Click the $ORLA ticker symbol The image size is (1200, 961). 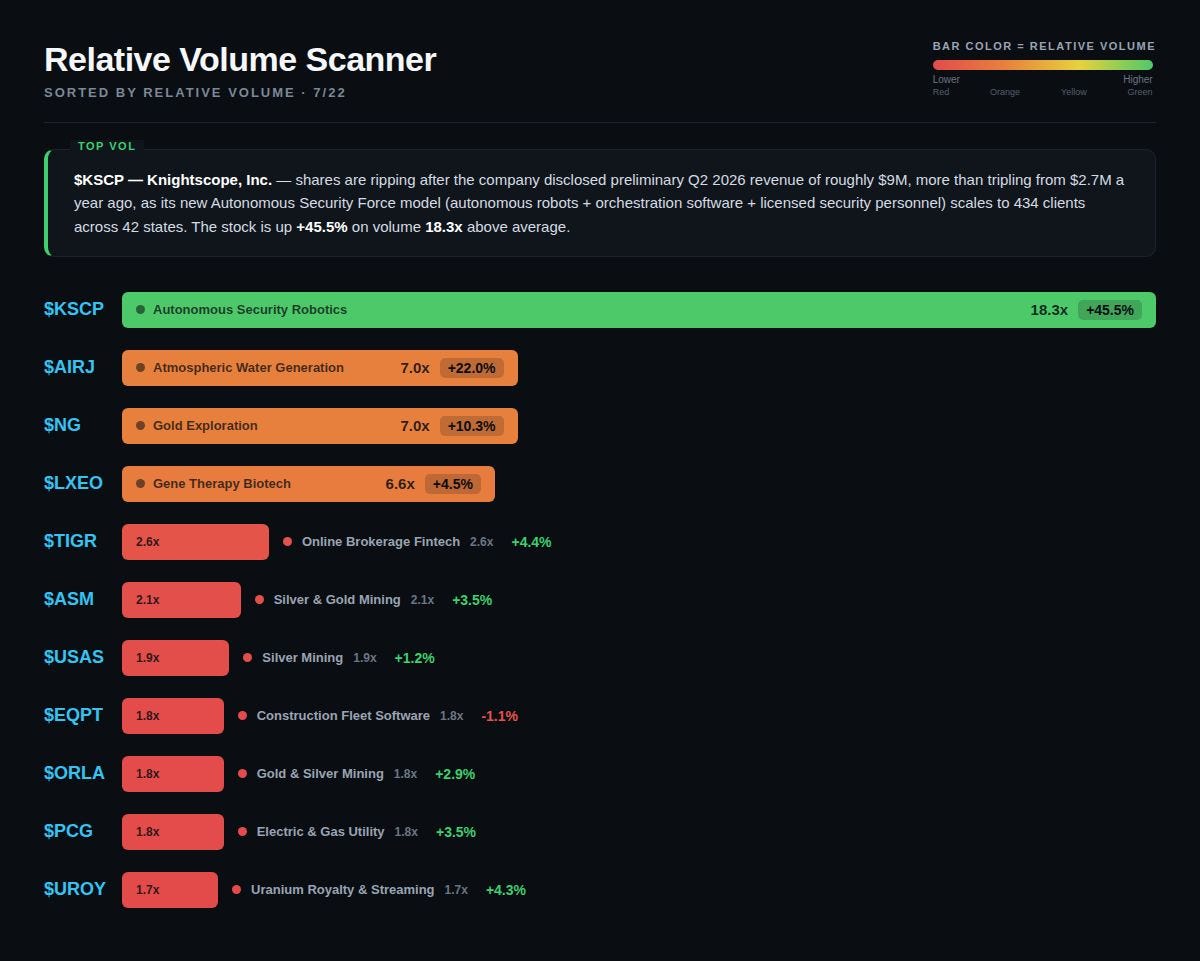pyautogui.click(x=74, y=773)
